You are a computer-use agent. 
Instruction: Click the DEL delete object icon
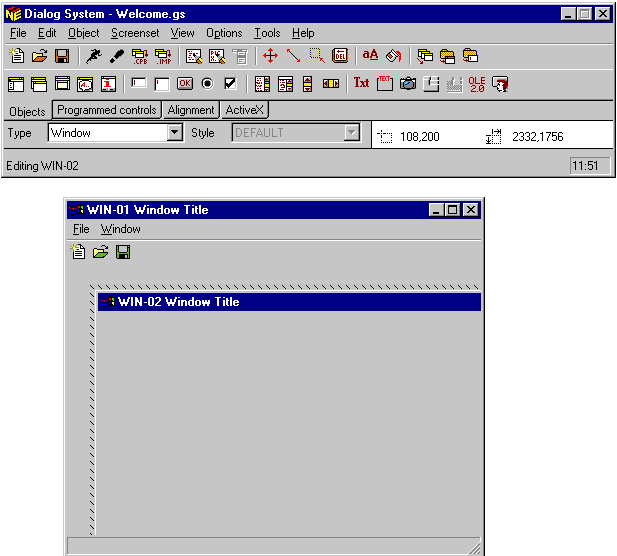[340, 55]
